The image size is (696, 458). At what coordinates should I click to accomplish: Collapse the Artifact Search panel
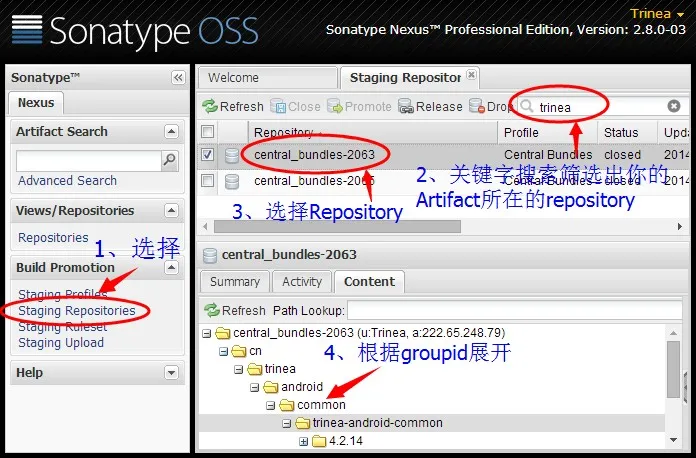tap(171, 132)
